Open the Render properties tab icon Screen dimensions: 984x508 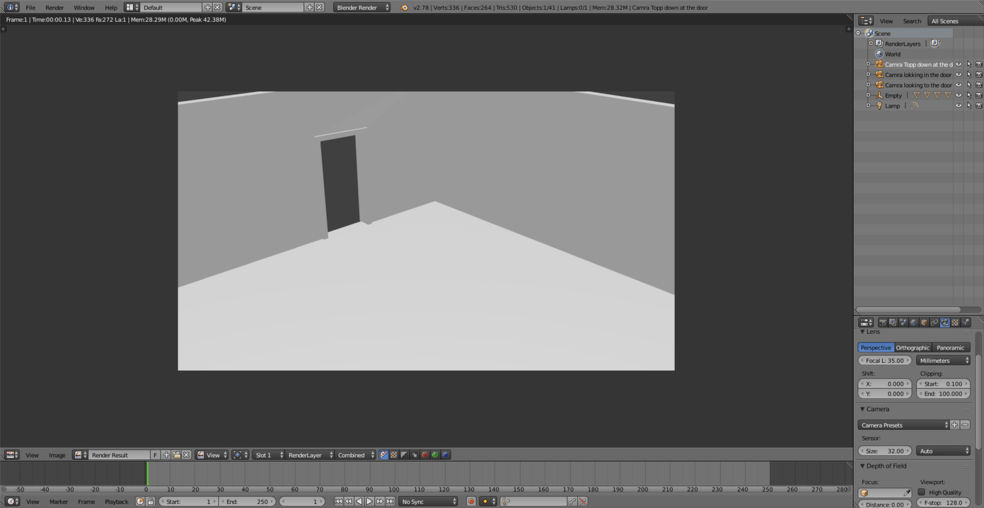[882, 322]
